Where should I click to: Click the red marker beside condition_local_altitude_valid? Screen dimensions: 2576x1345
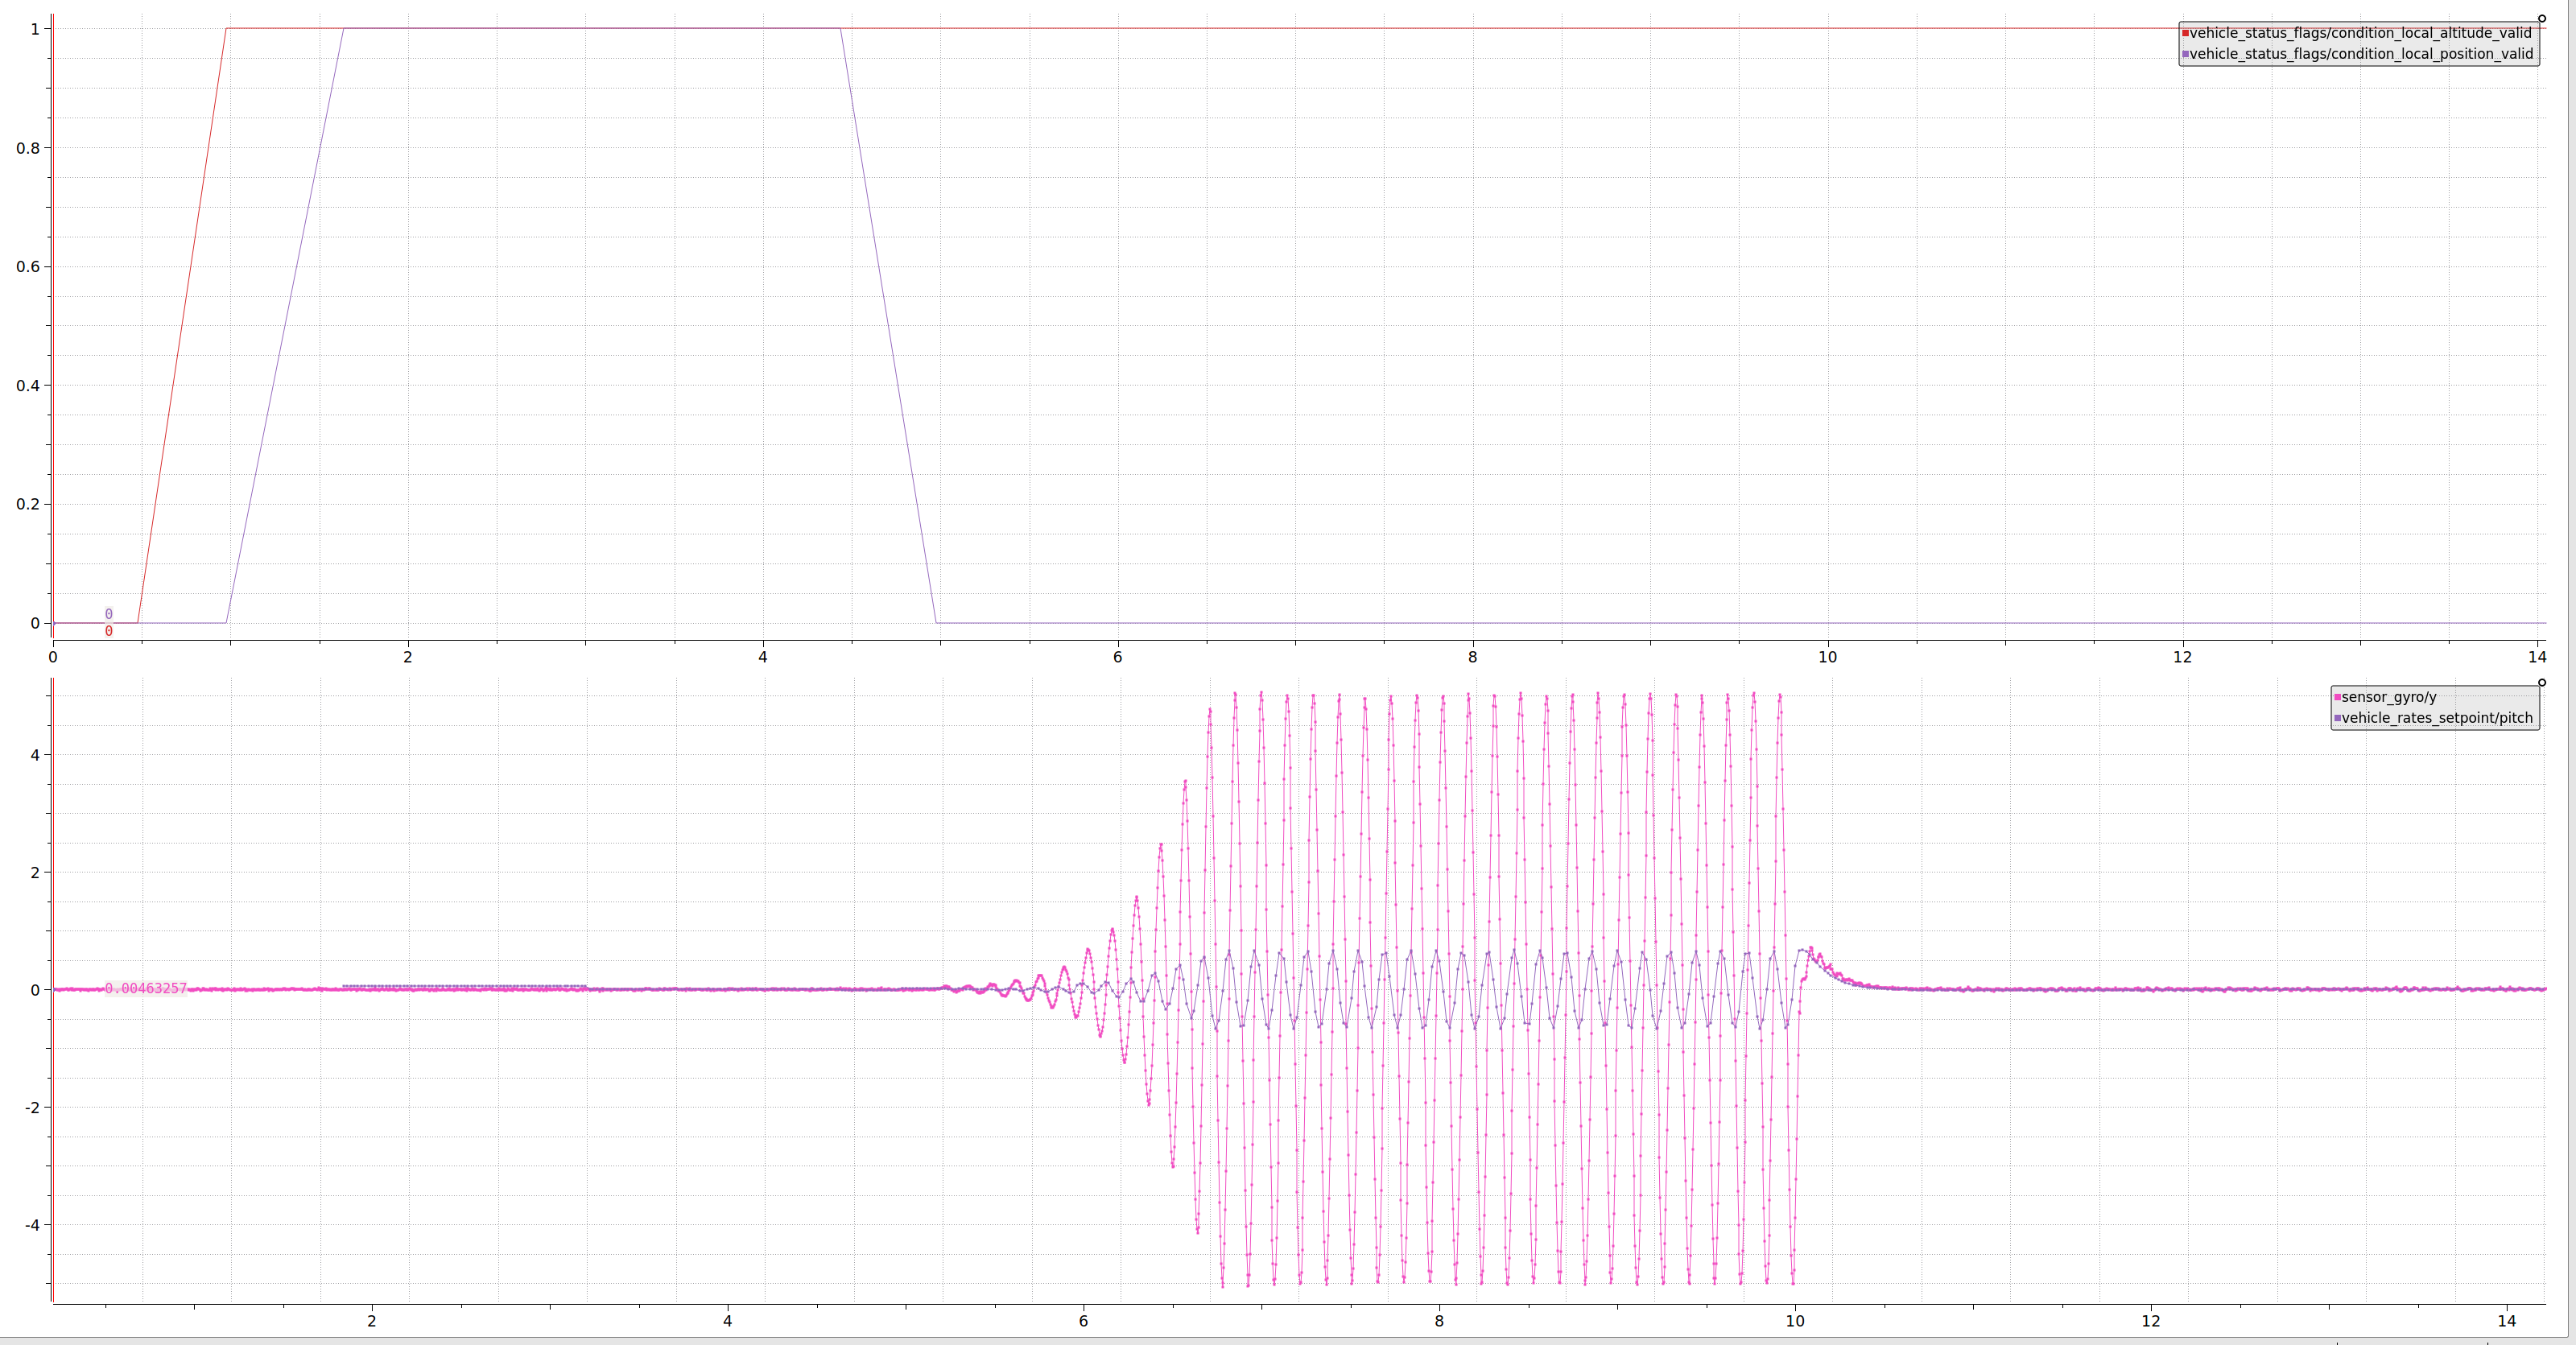point(2186,33)
